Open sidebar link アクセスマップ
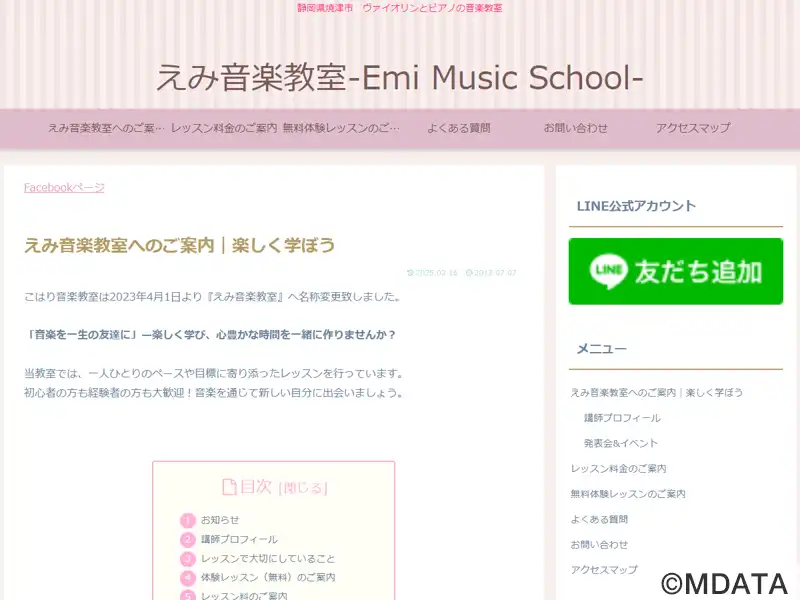800x600 pixels. click(604, 570)
